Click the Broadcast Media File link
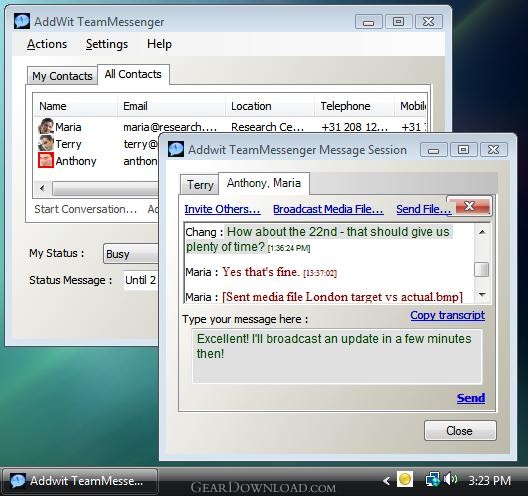 328,209
